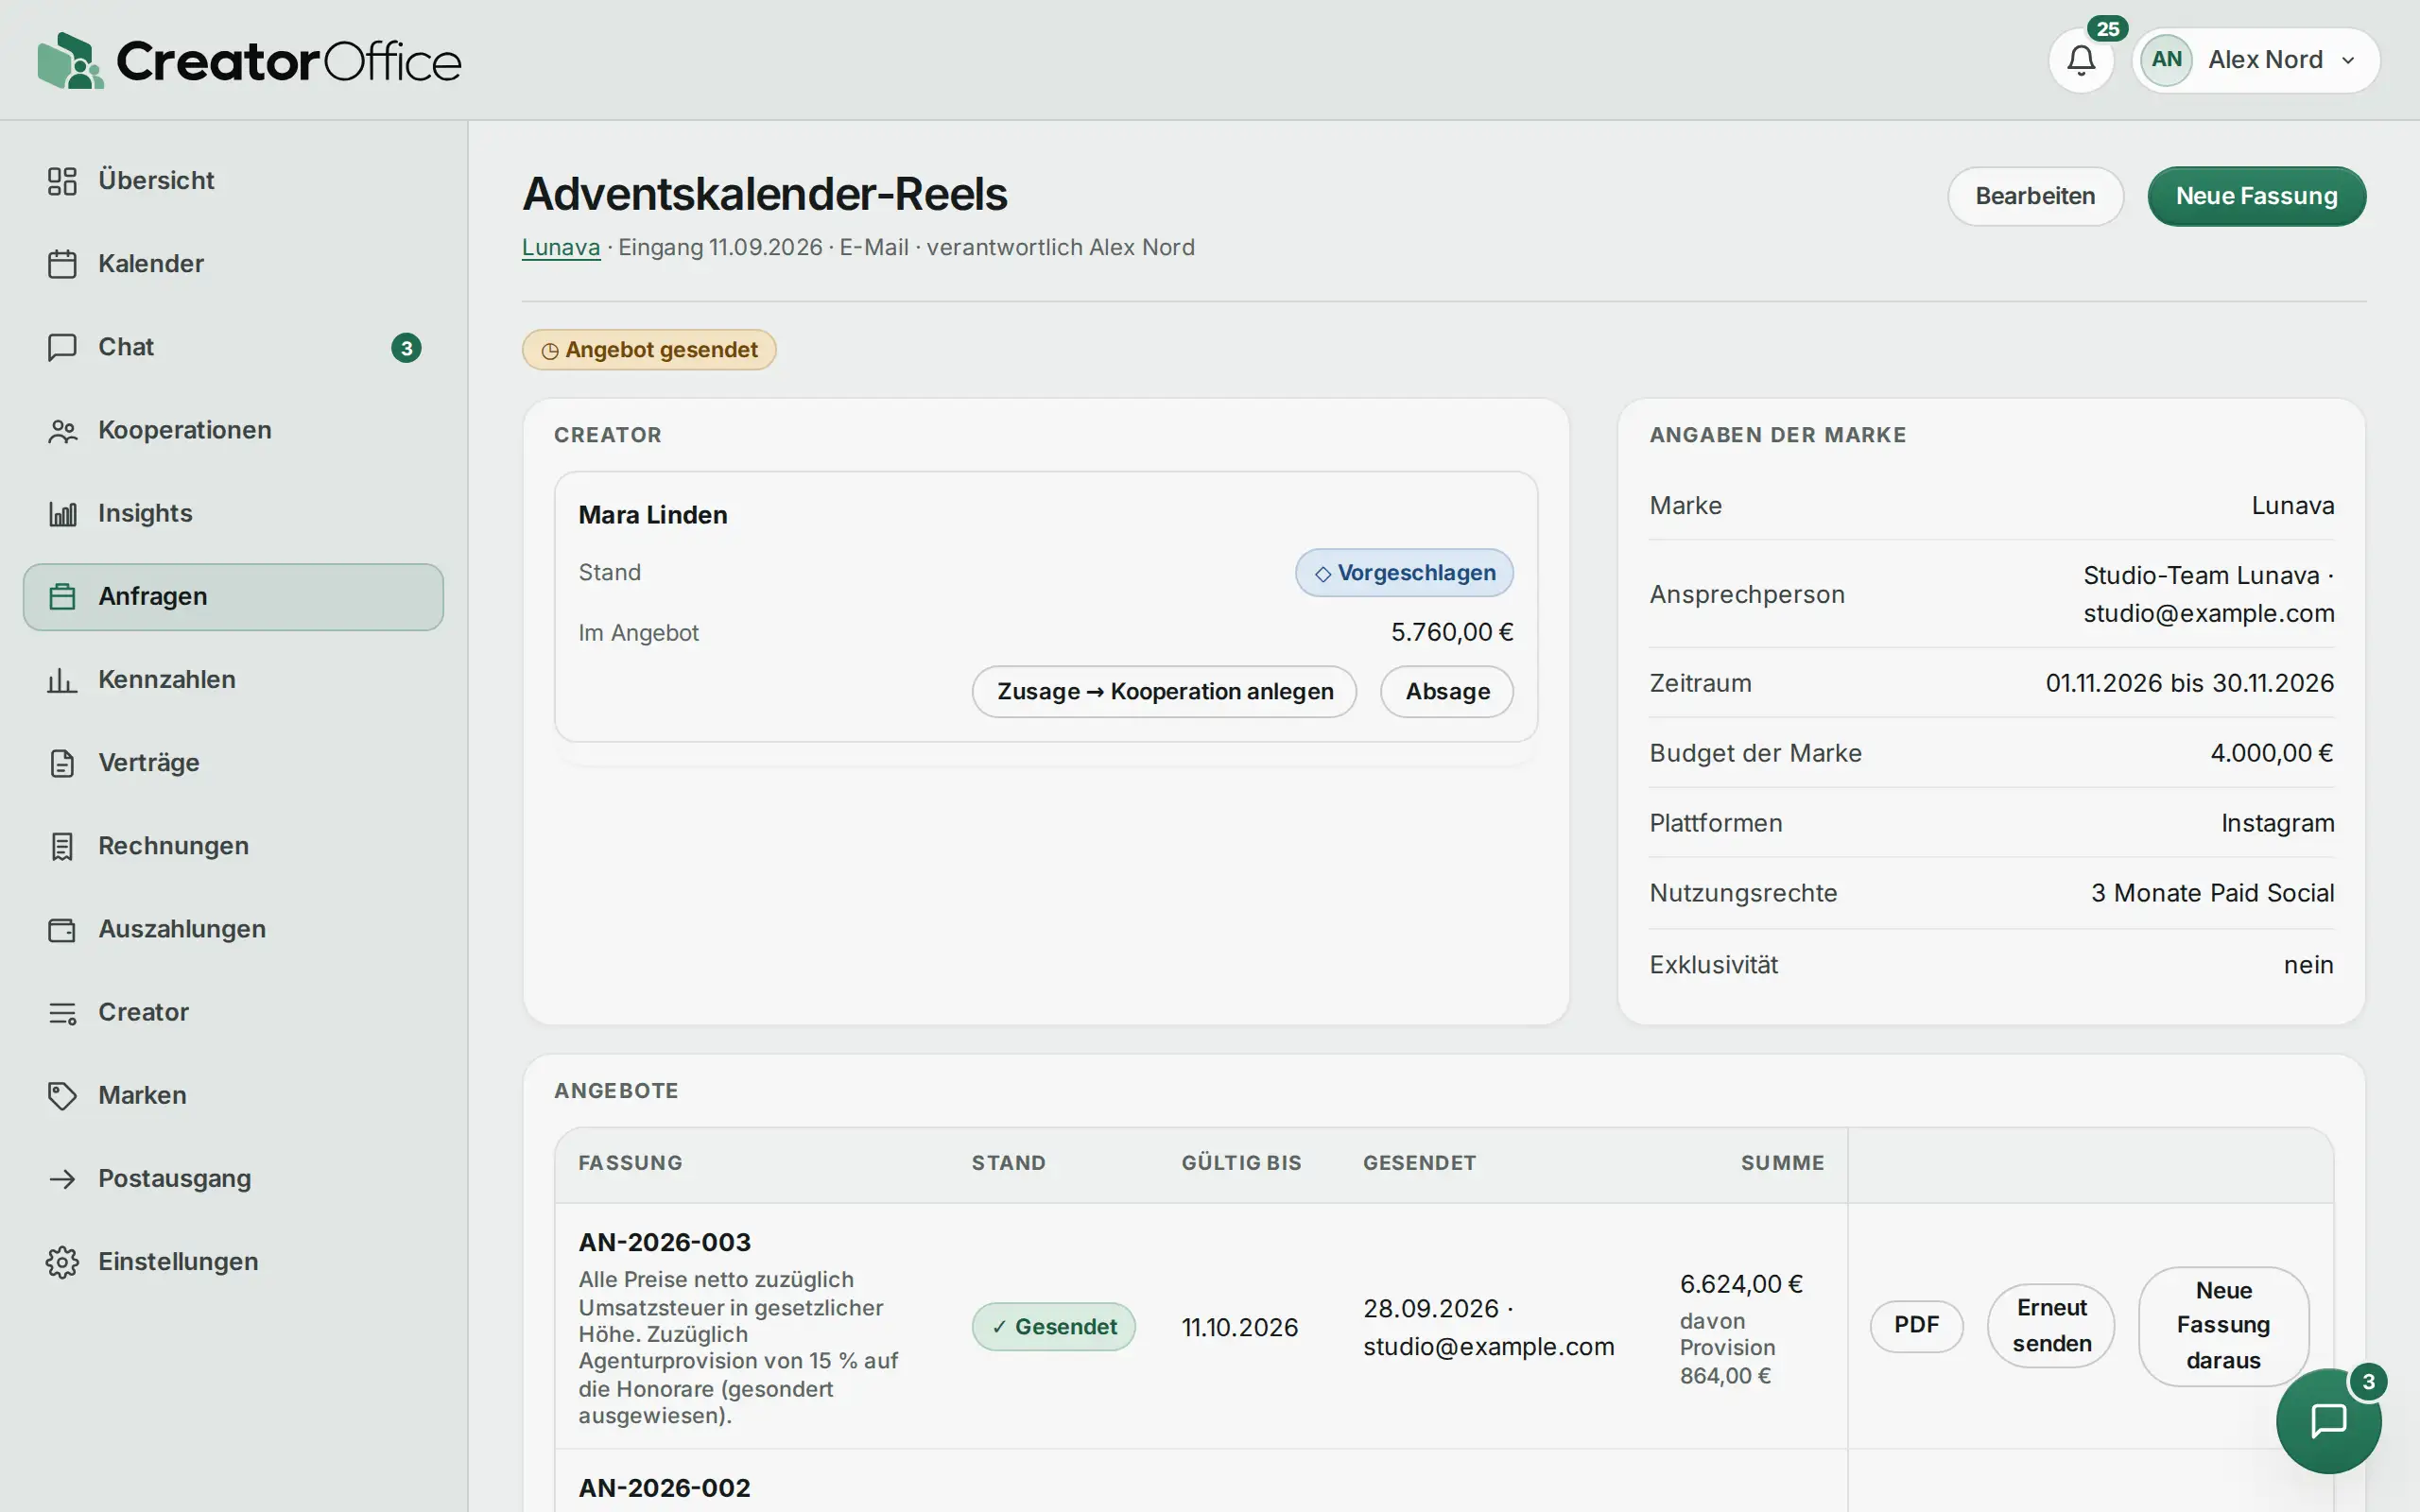Click the CreatorOffice logo icon
2420x1512 pixels.
coord(70,60)
